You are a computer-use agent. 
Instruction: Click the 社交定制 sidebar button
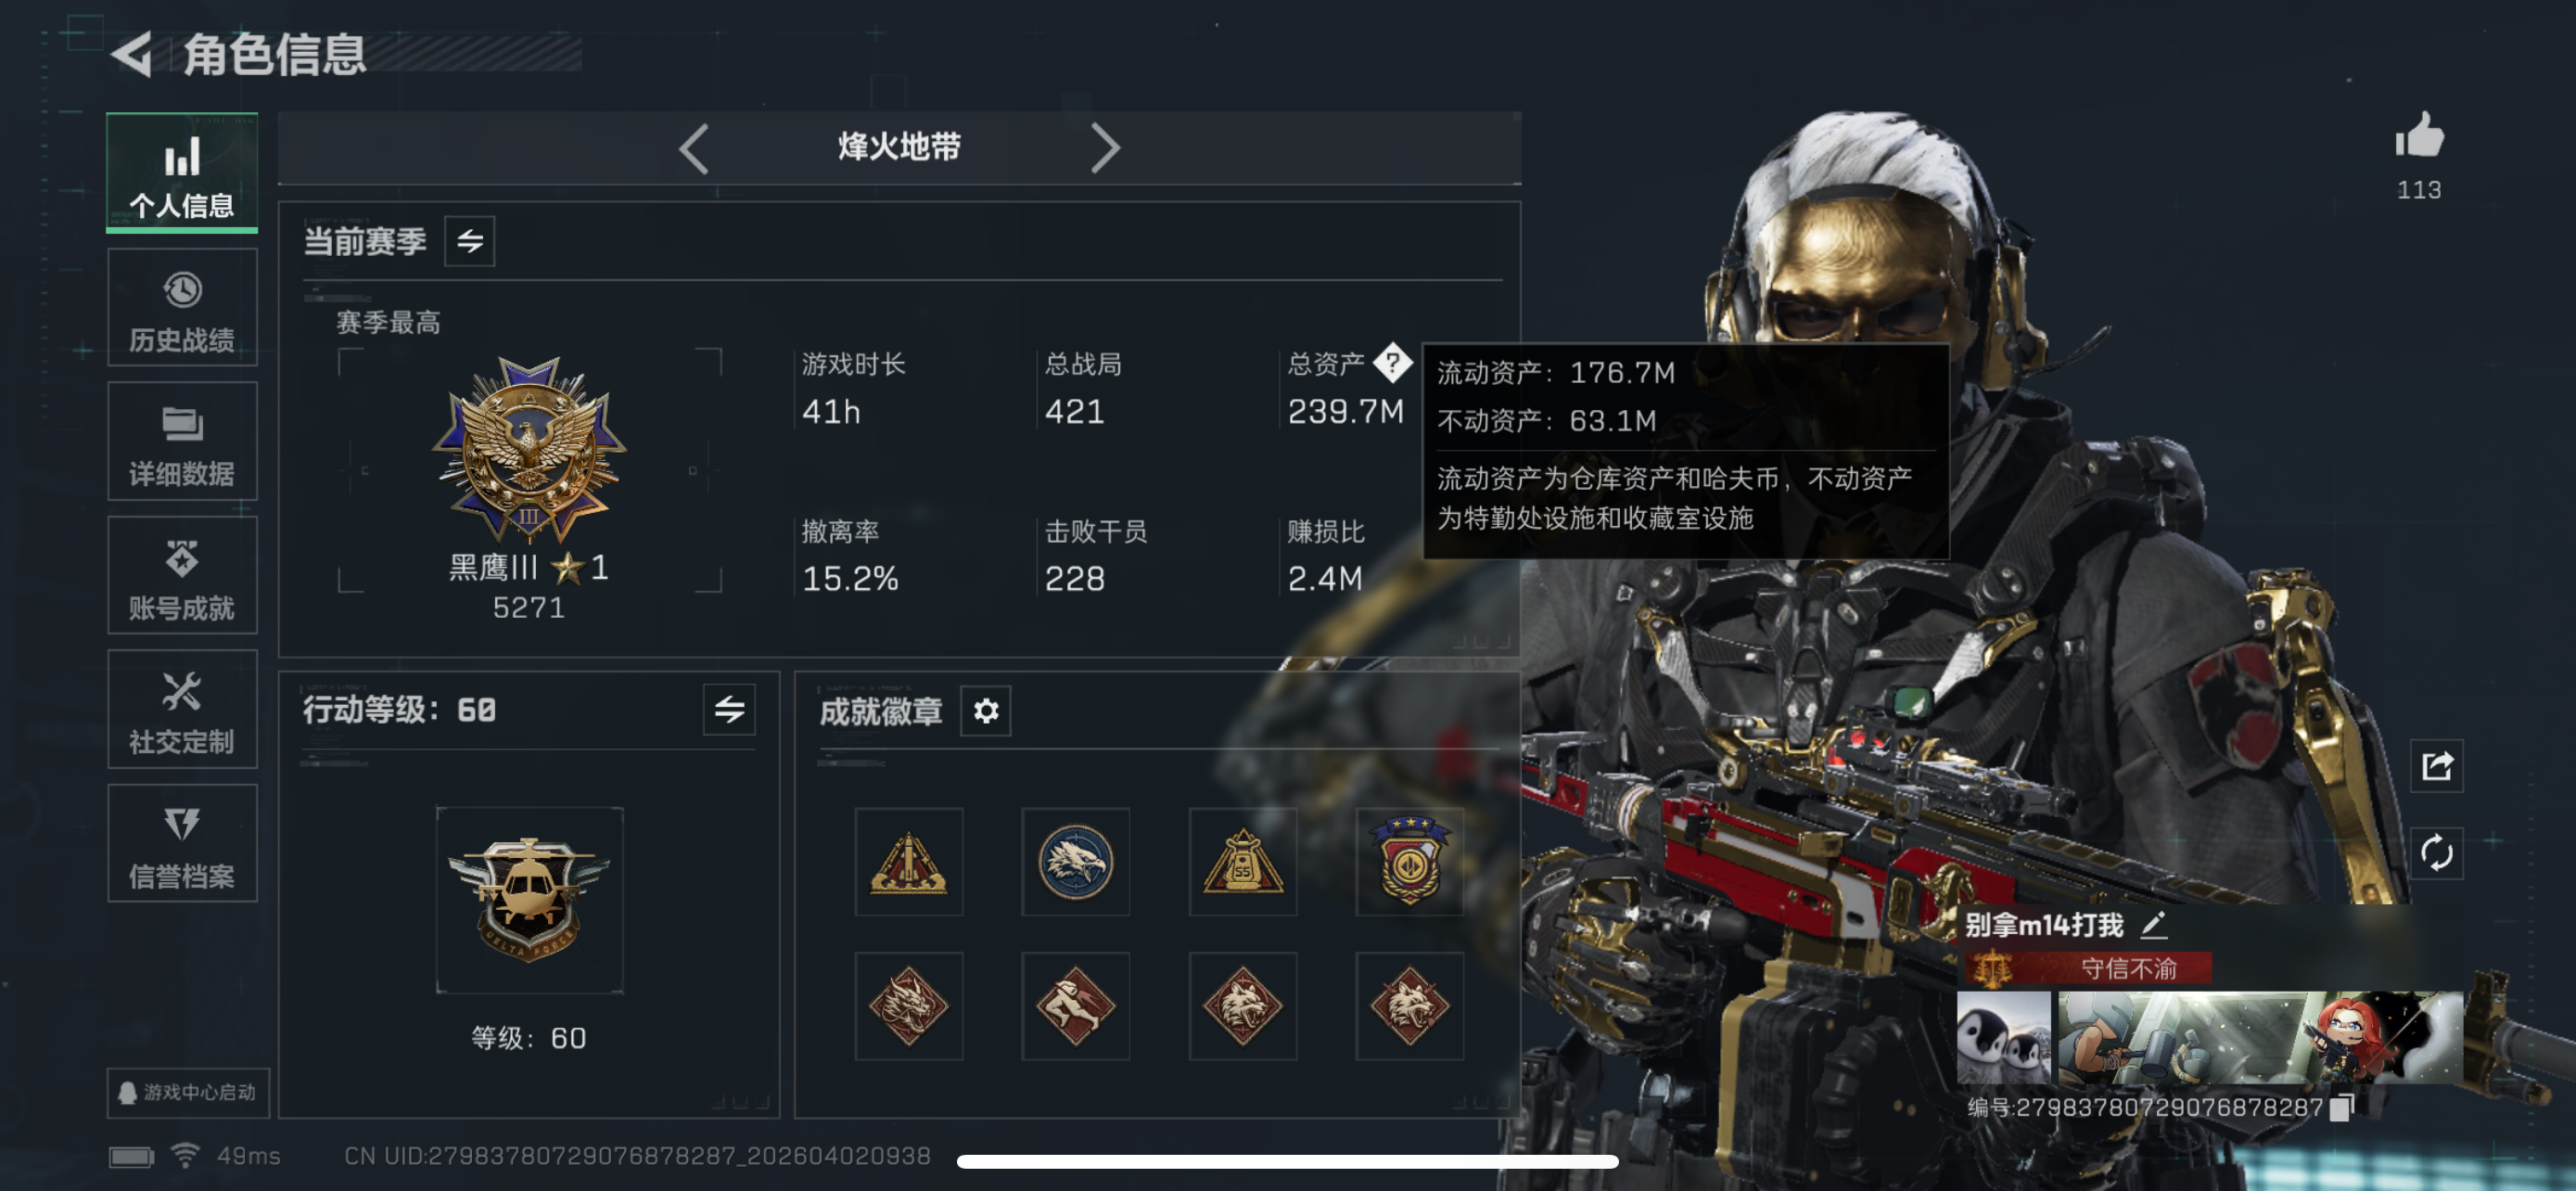[182, 710]
